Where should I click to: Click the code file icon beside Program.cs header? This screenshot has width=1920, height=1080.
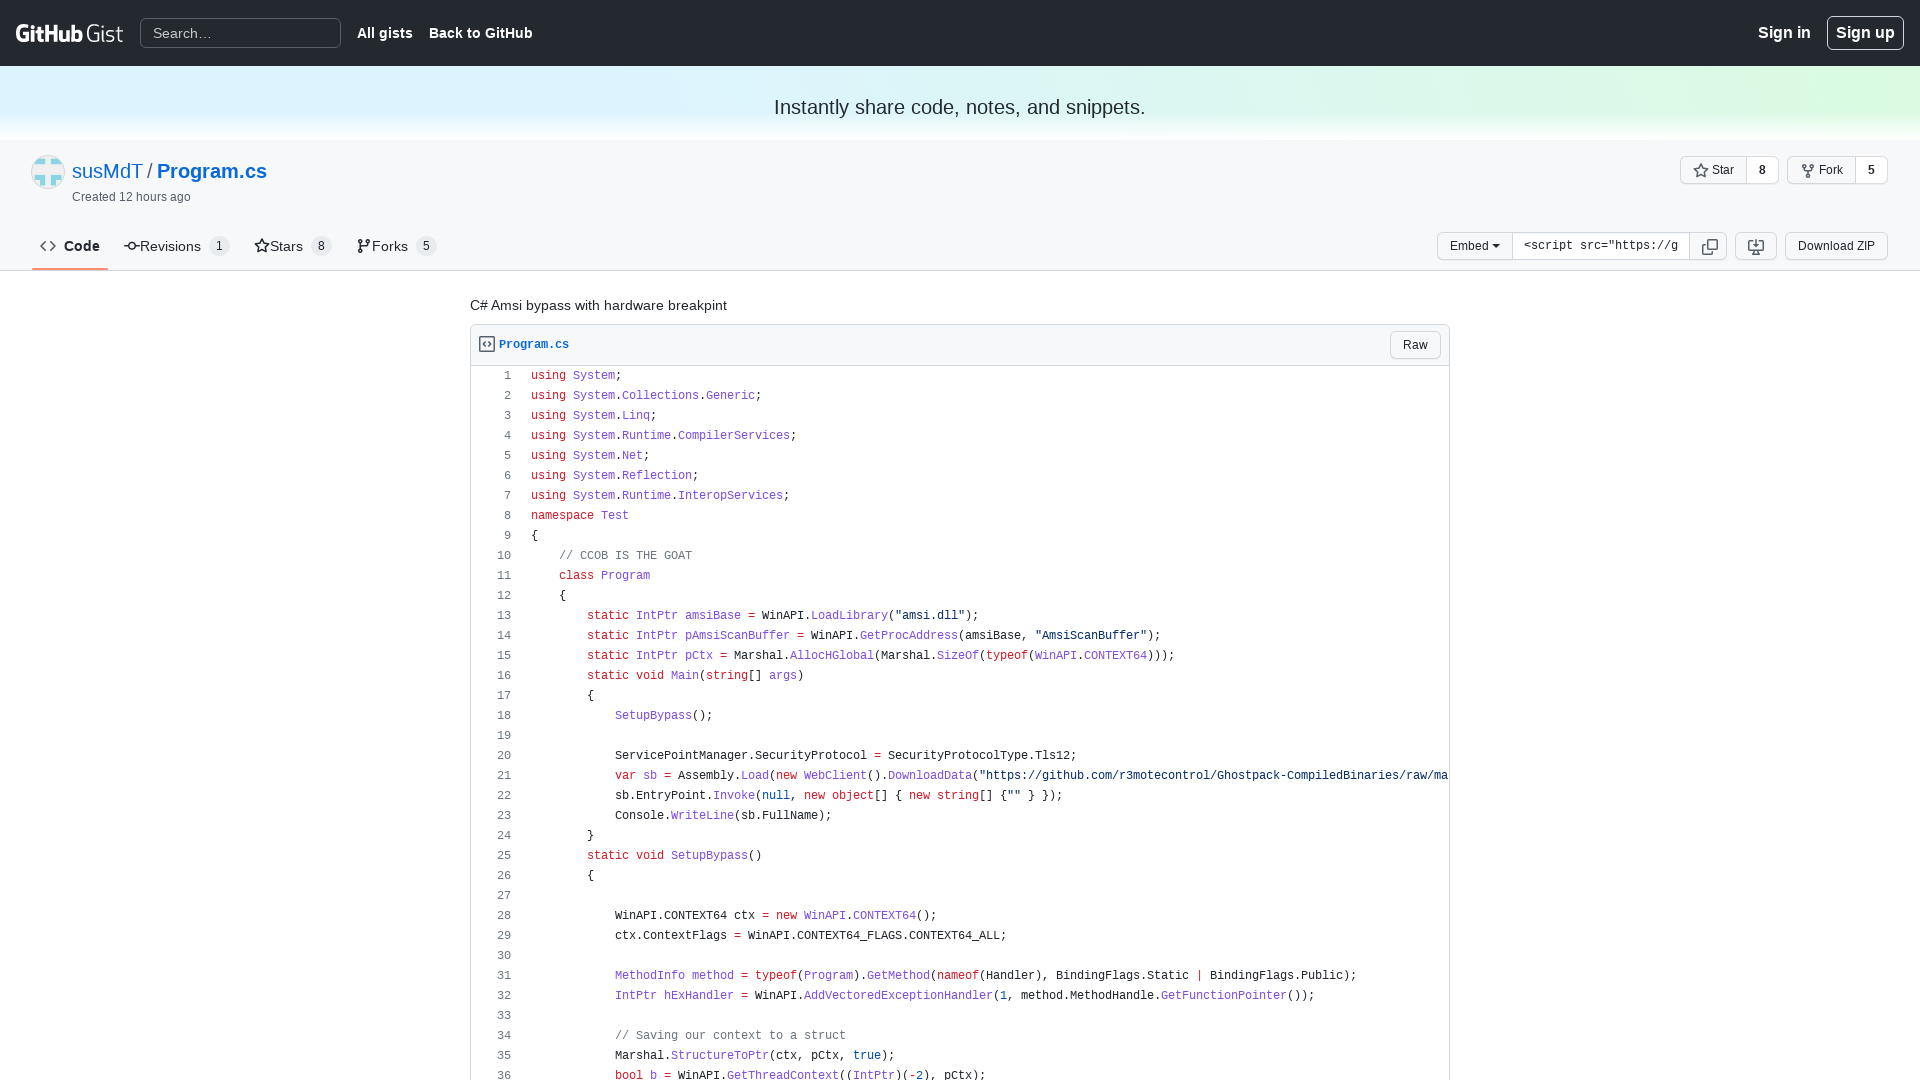coord(487,344)
